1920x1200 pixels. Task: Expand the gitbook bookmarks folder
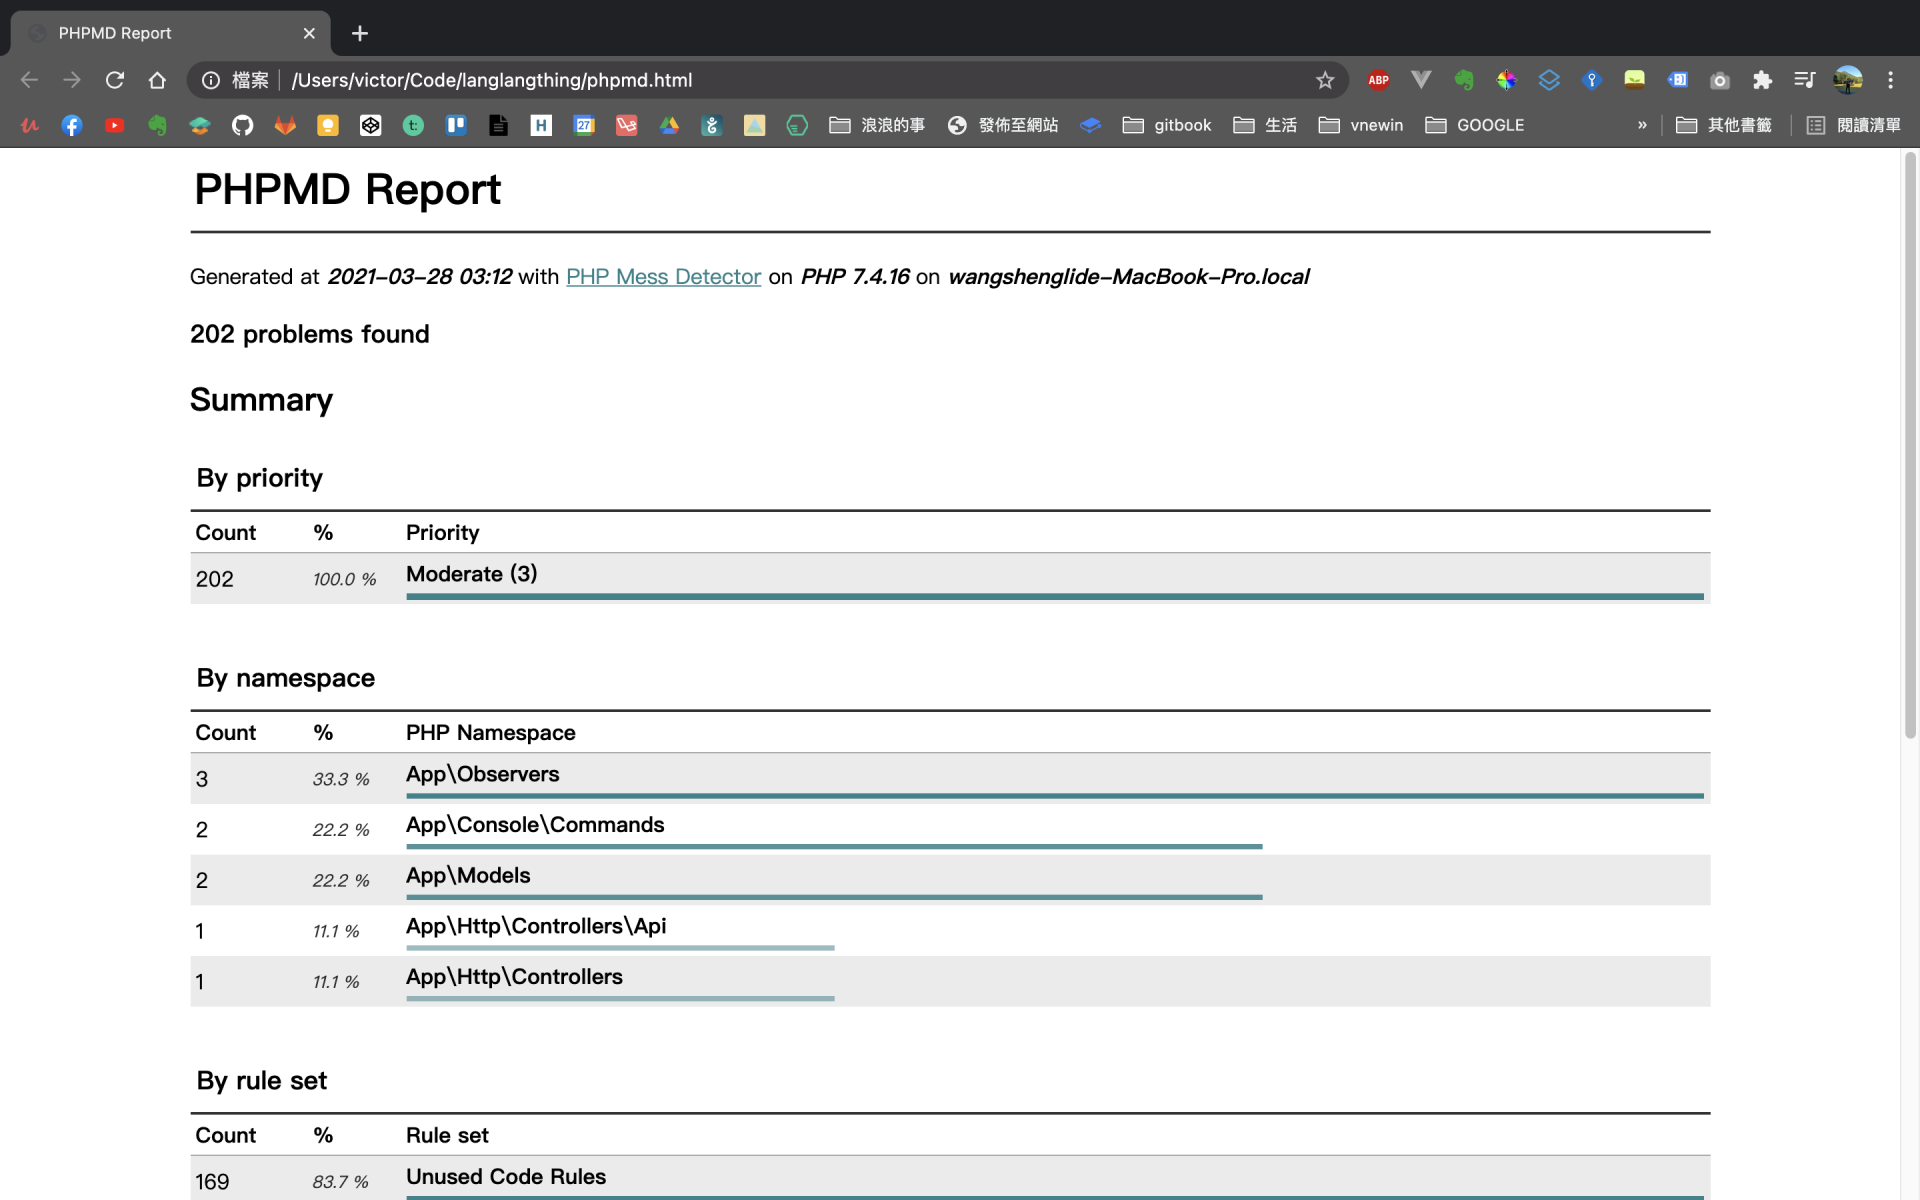[1167, 125]
